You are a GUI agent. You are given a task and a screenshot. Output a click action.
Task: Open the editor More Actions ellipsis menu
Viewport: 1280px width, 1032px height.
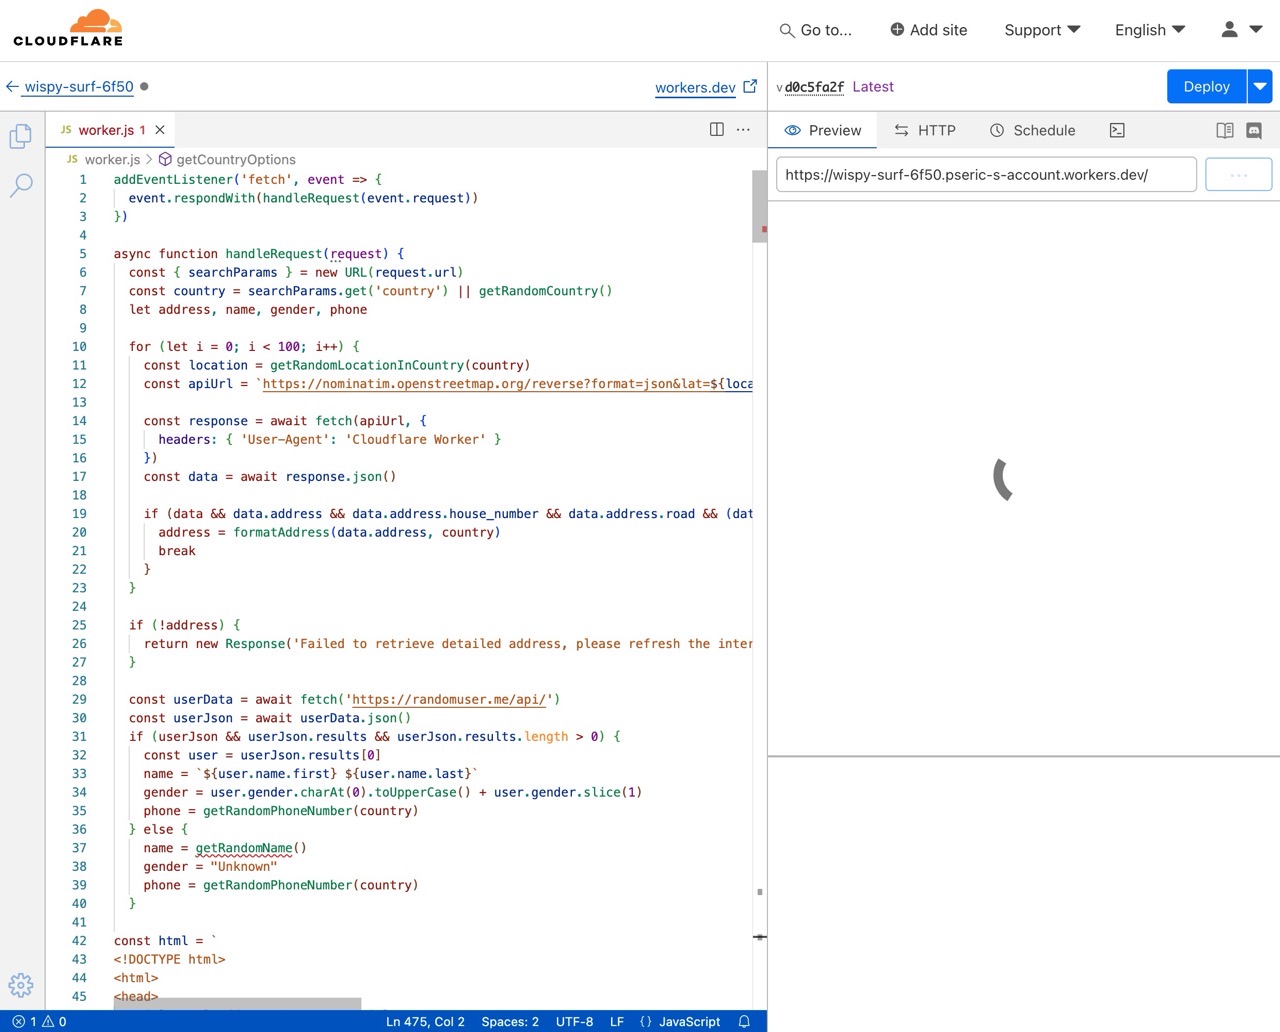(x=743, y=130)
